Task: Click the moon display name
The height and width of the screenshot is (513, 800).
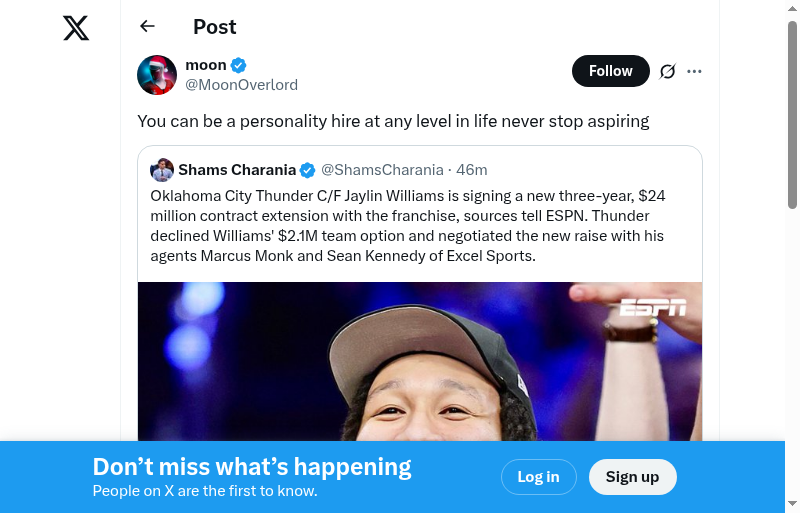Action: pyautogui.click(x=206, y=65)
